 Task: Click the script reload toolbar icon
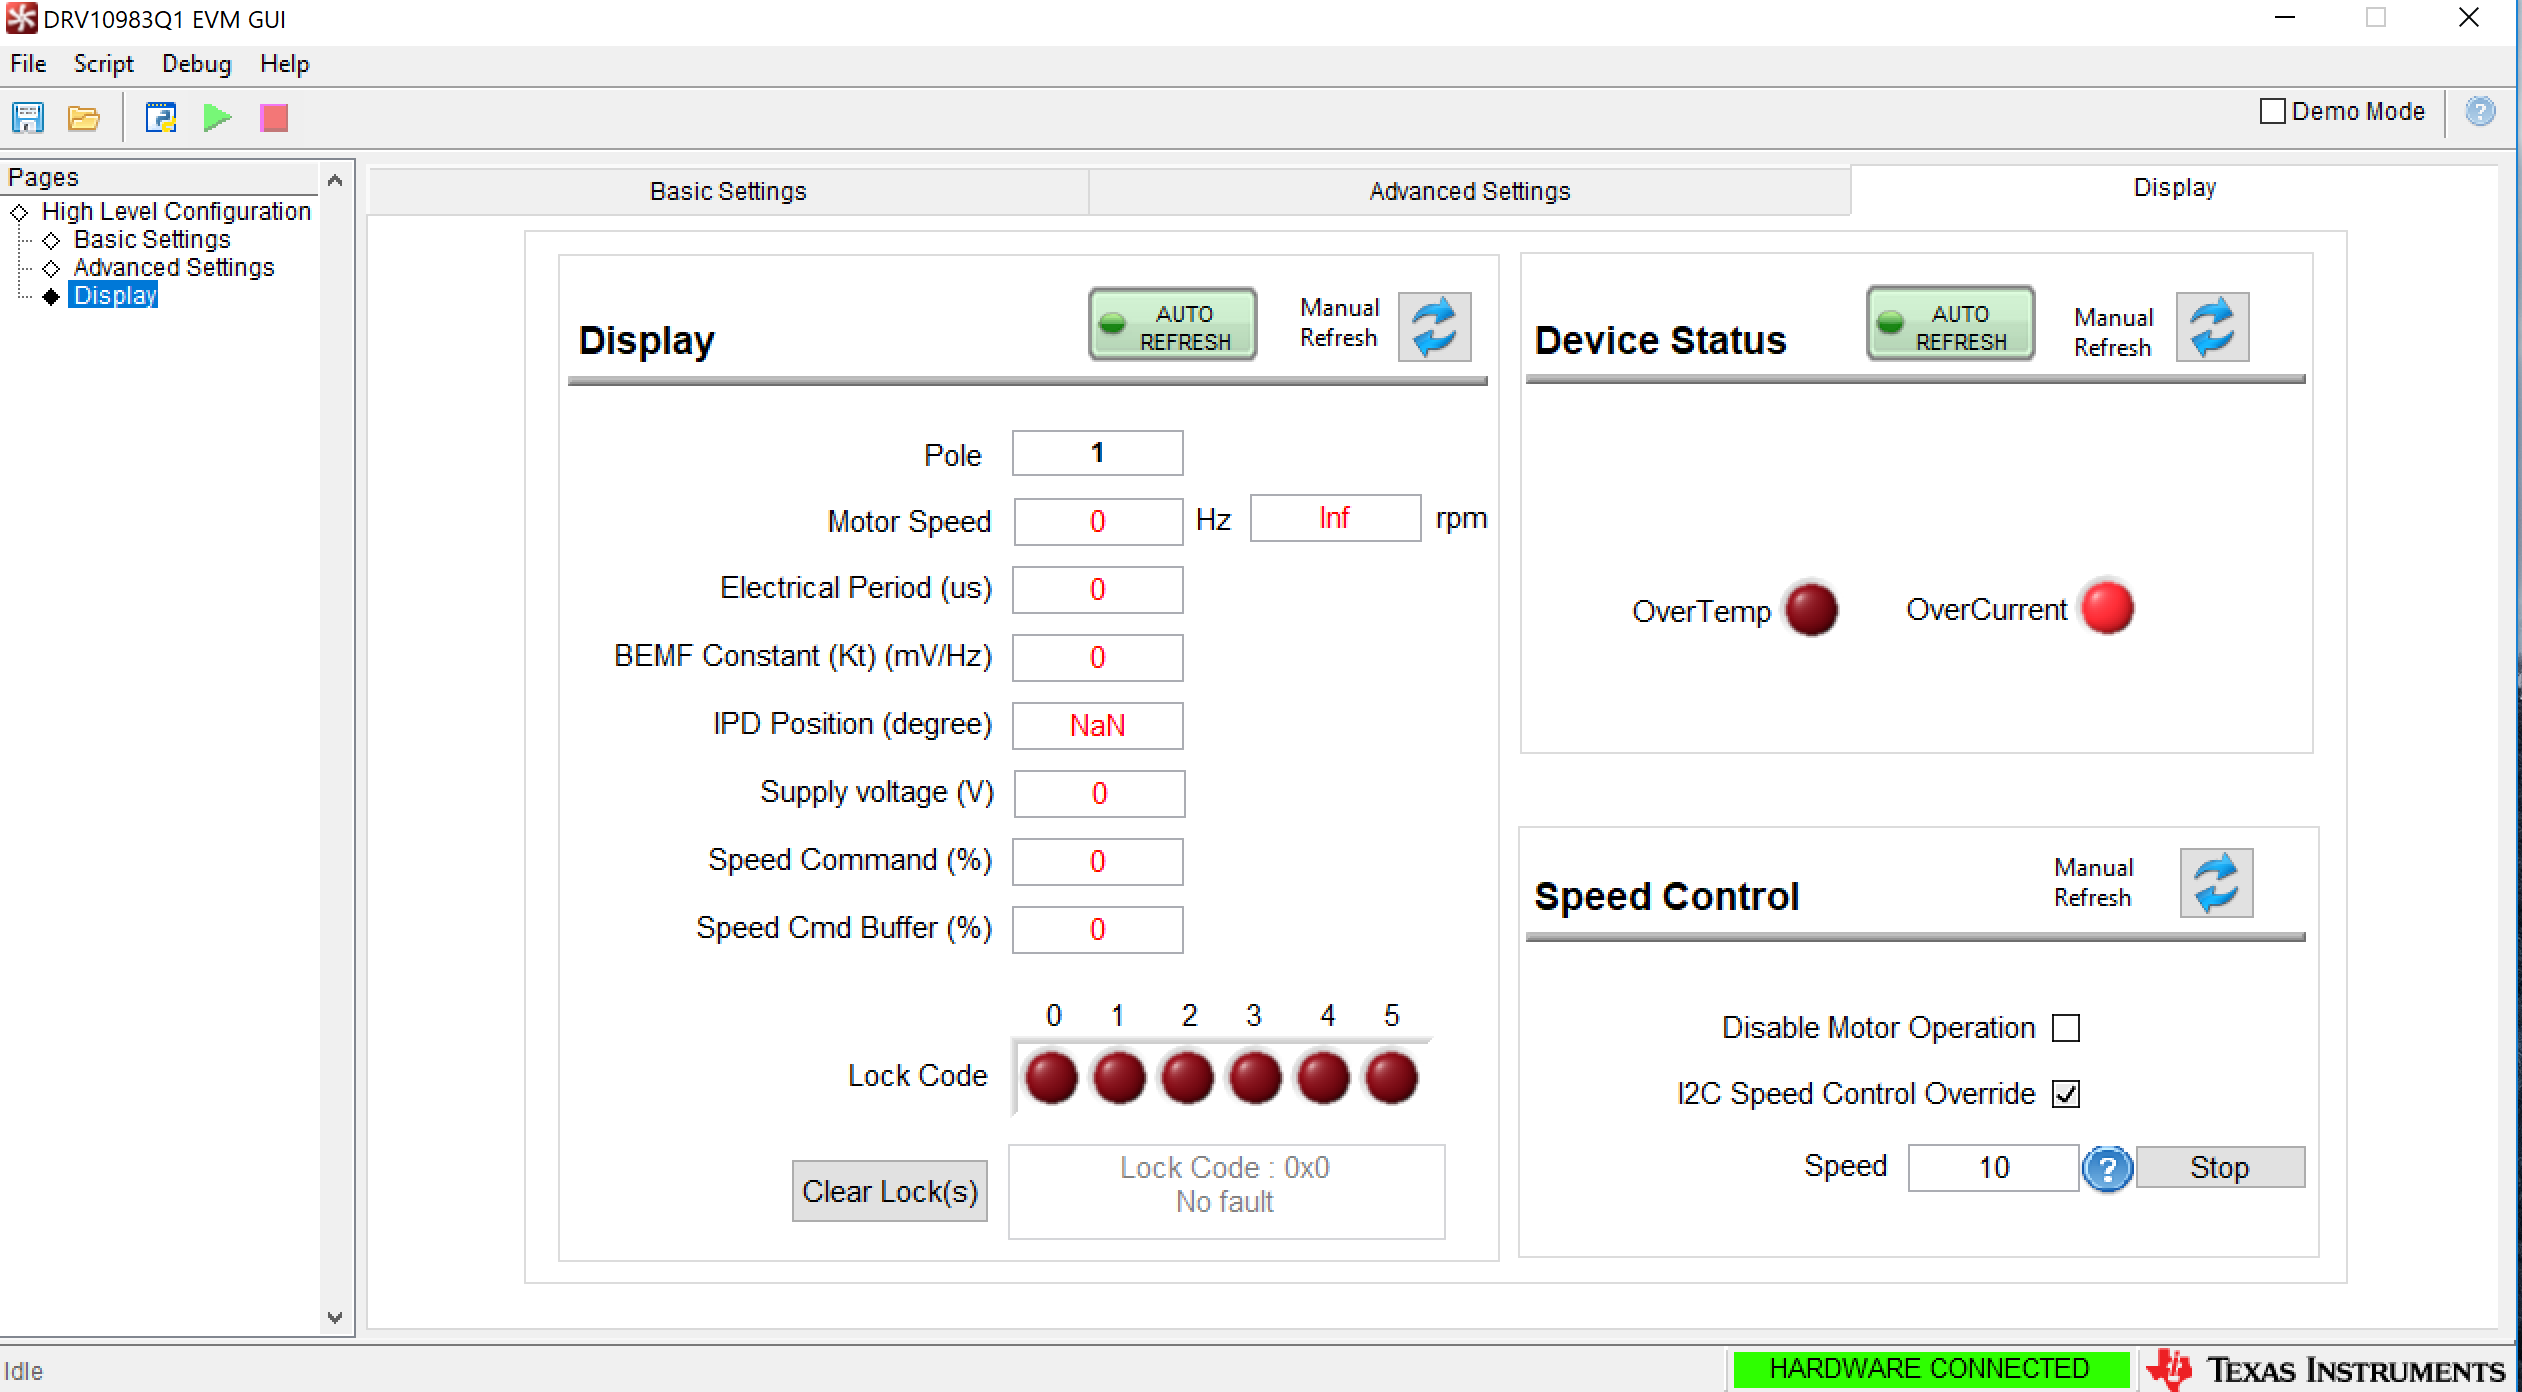click(x=161, y=118)
